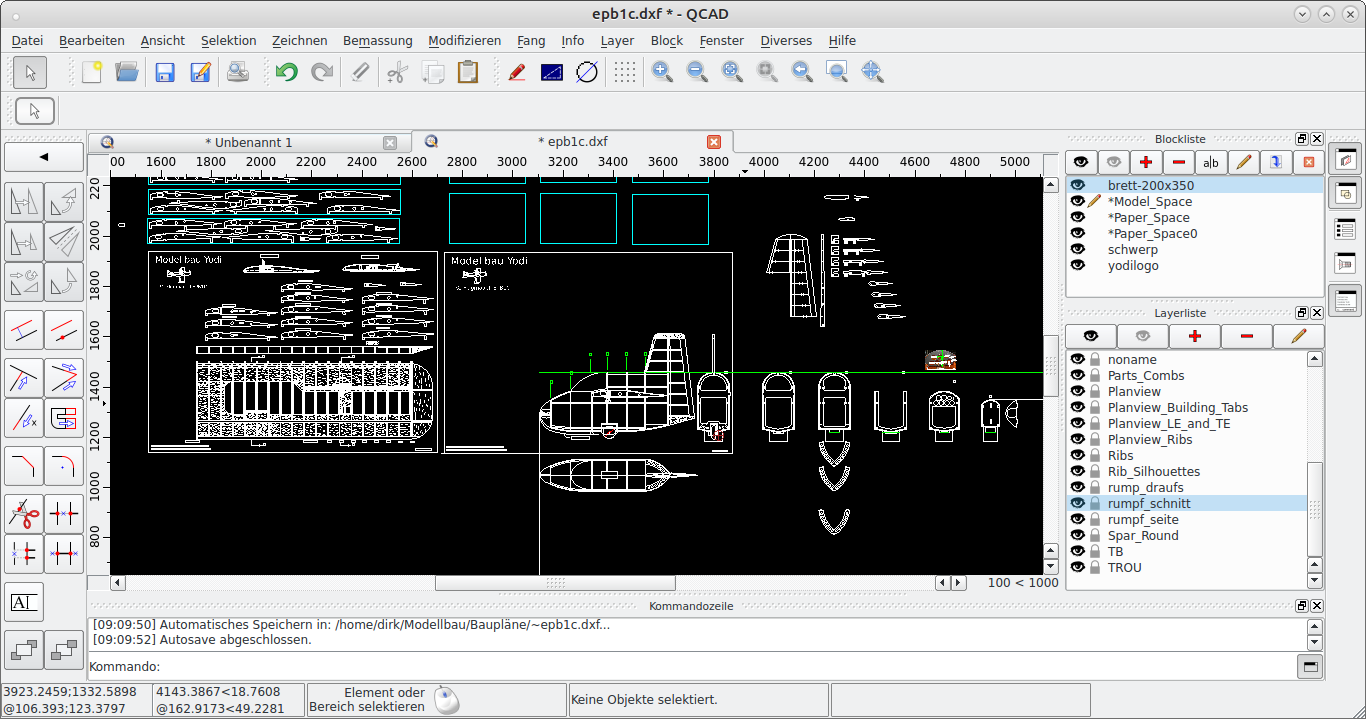Hide the Parts_Combs layer
This screenshot has height=719, width=1366.
pos(1078,375)
